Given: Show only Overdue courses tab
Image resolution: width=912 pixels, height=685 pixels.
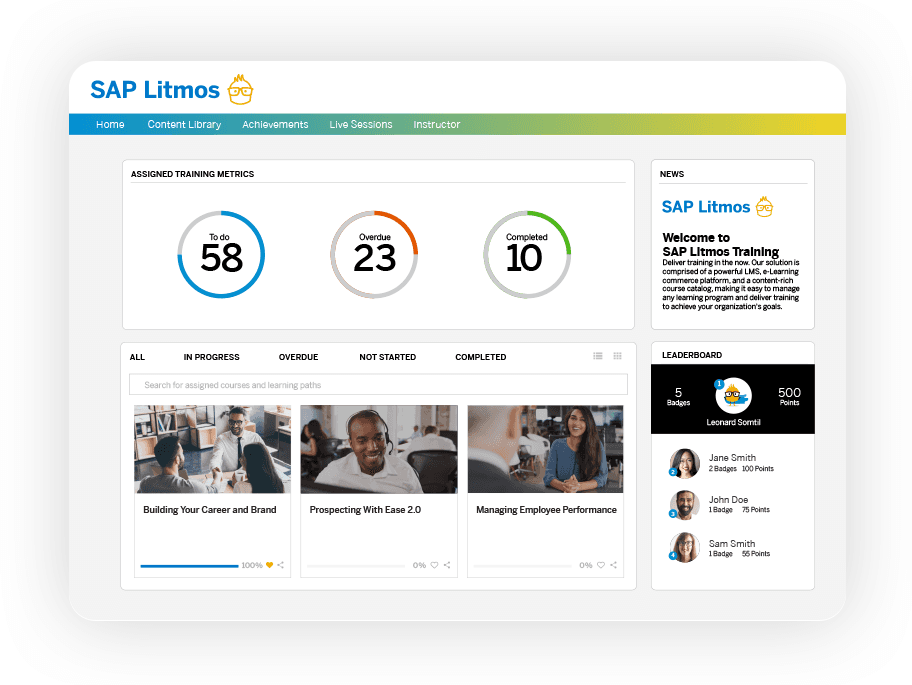Looking at the screenshot, I should [x=298, y=357].
